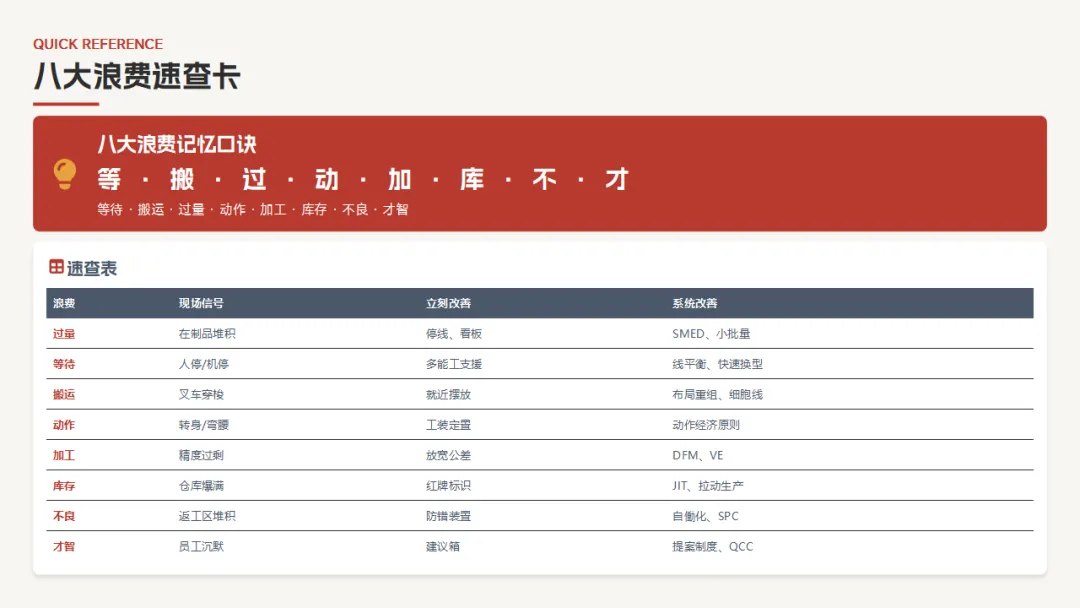This screenshot has width=1080, height=608.
Task: Select the 等待 row label in the table
Action: point(64,364)
